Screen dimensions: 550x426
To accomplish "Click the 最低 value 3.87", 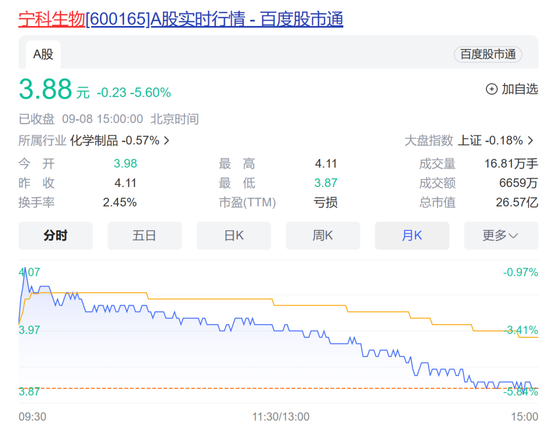I will (x=326, y=183).
